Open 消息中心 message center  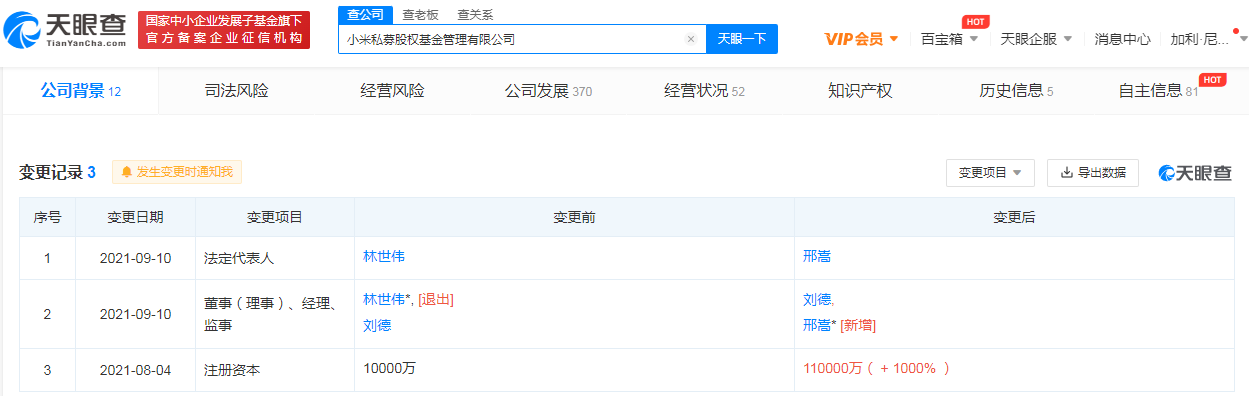coord(1122,39)
